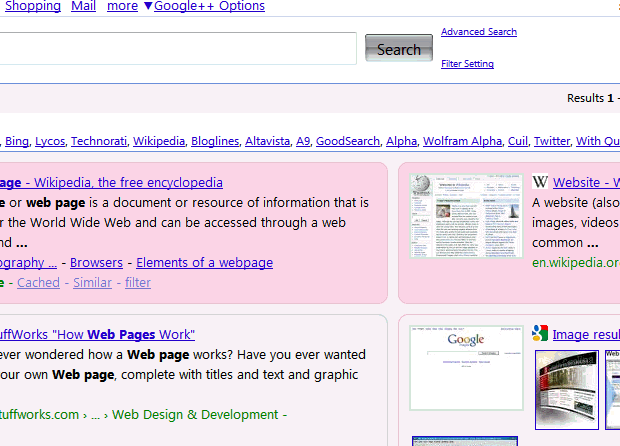Open the Browsers sublink
This screenshot has width=620, height=446.
[96, 263]
